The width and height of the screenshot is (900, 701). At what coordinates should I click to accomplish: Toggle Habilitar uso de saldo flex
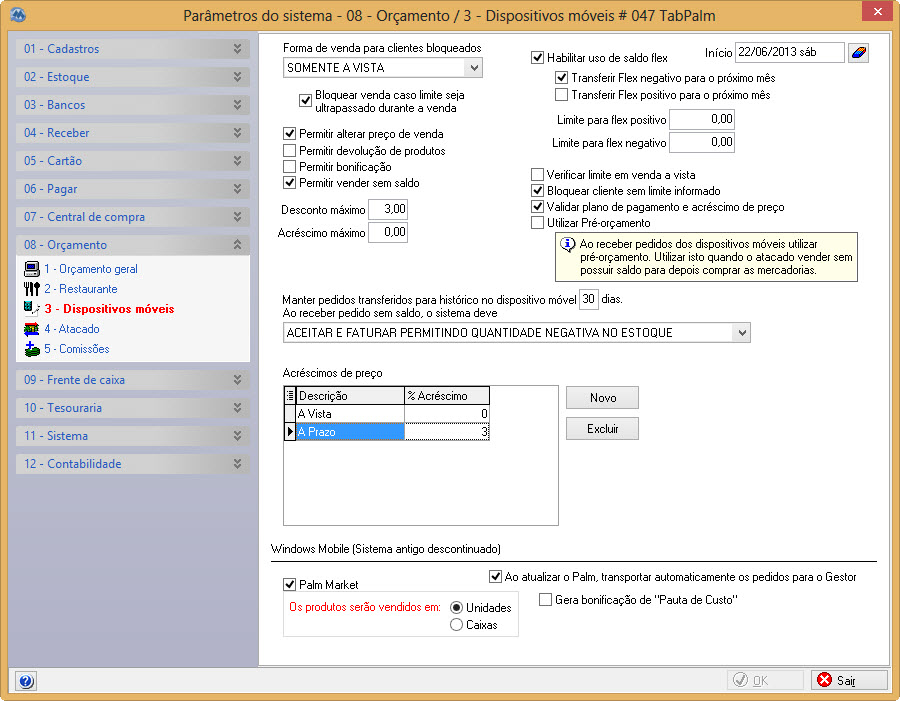coord(537,57)
